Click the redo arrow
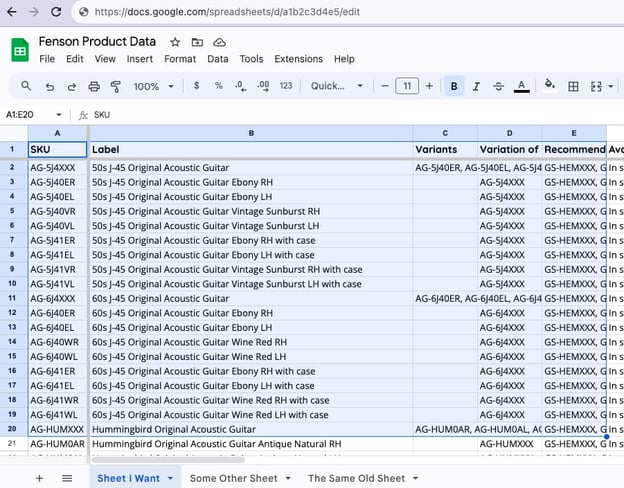Screen dimensions: 624x488 pos(72,86)
